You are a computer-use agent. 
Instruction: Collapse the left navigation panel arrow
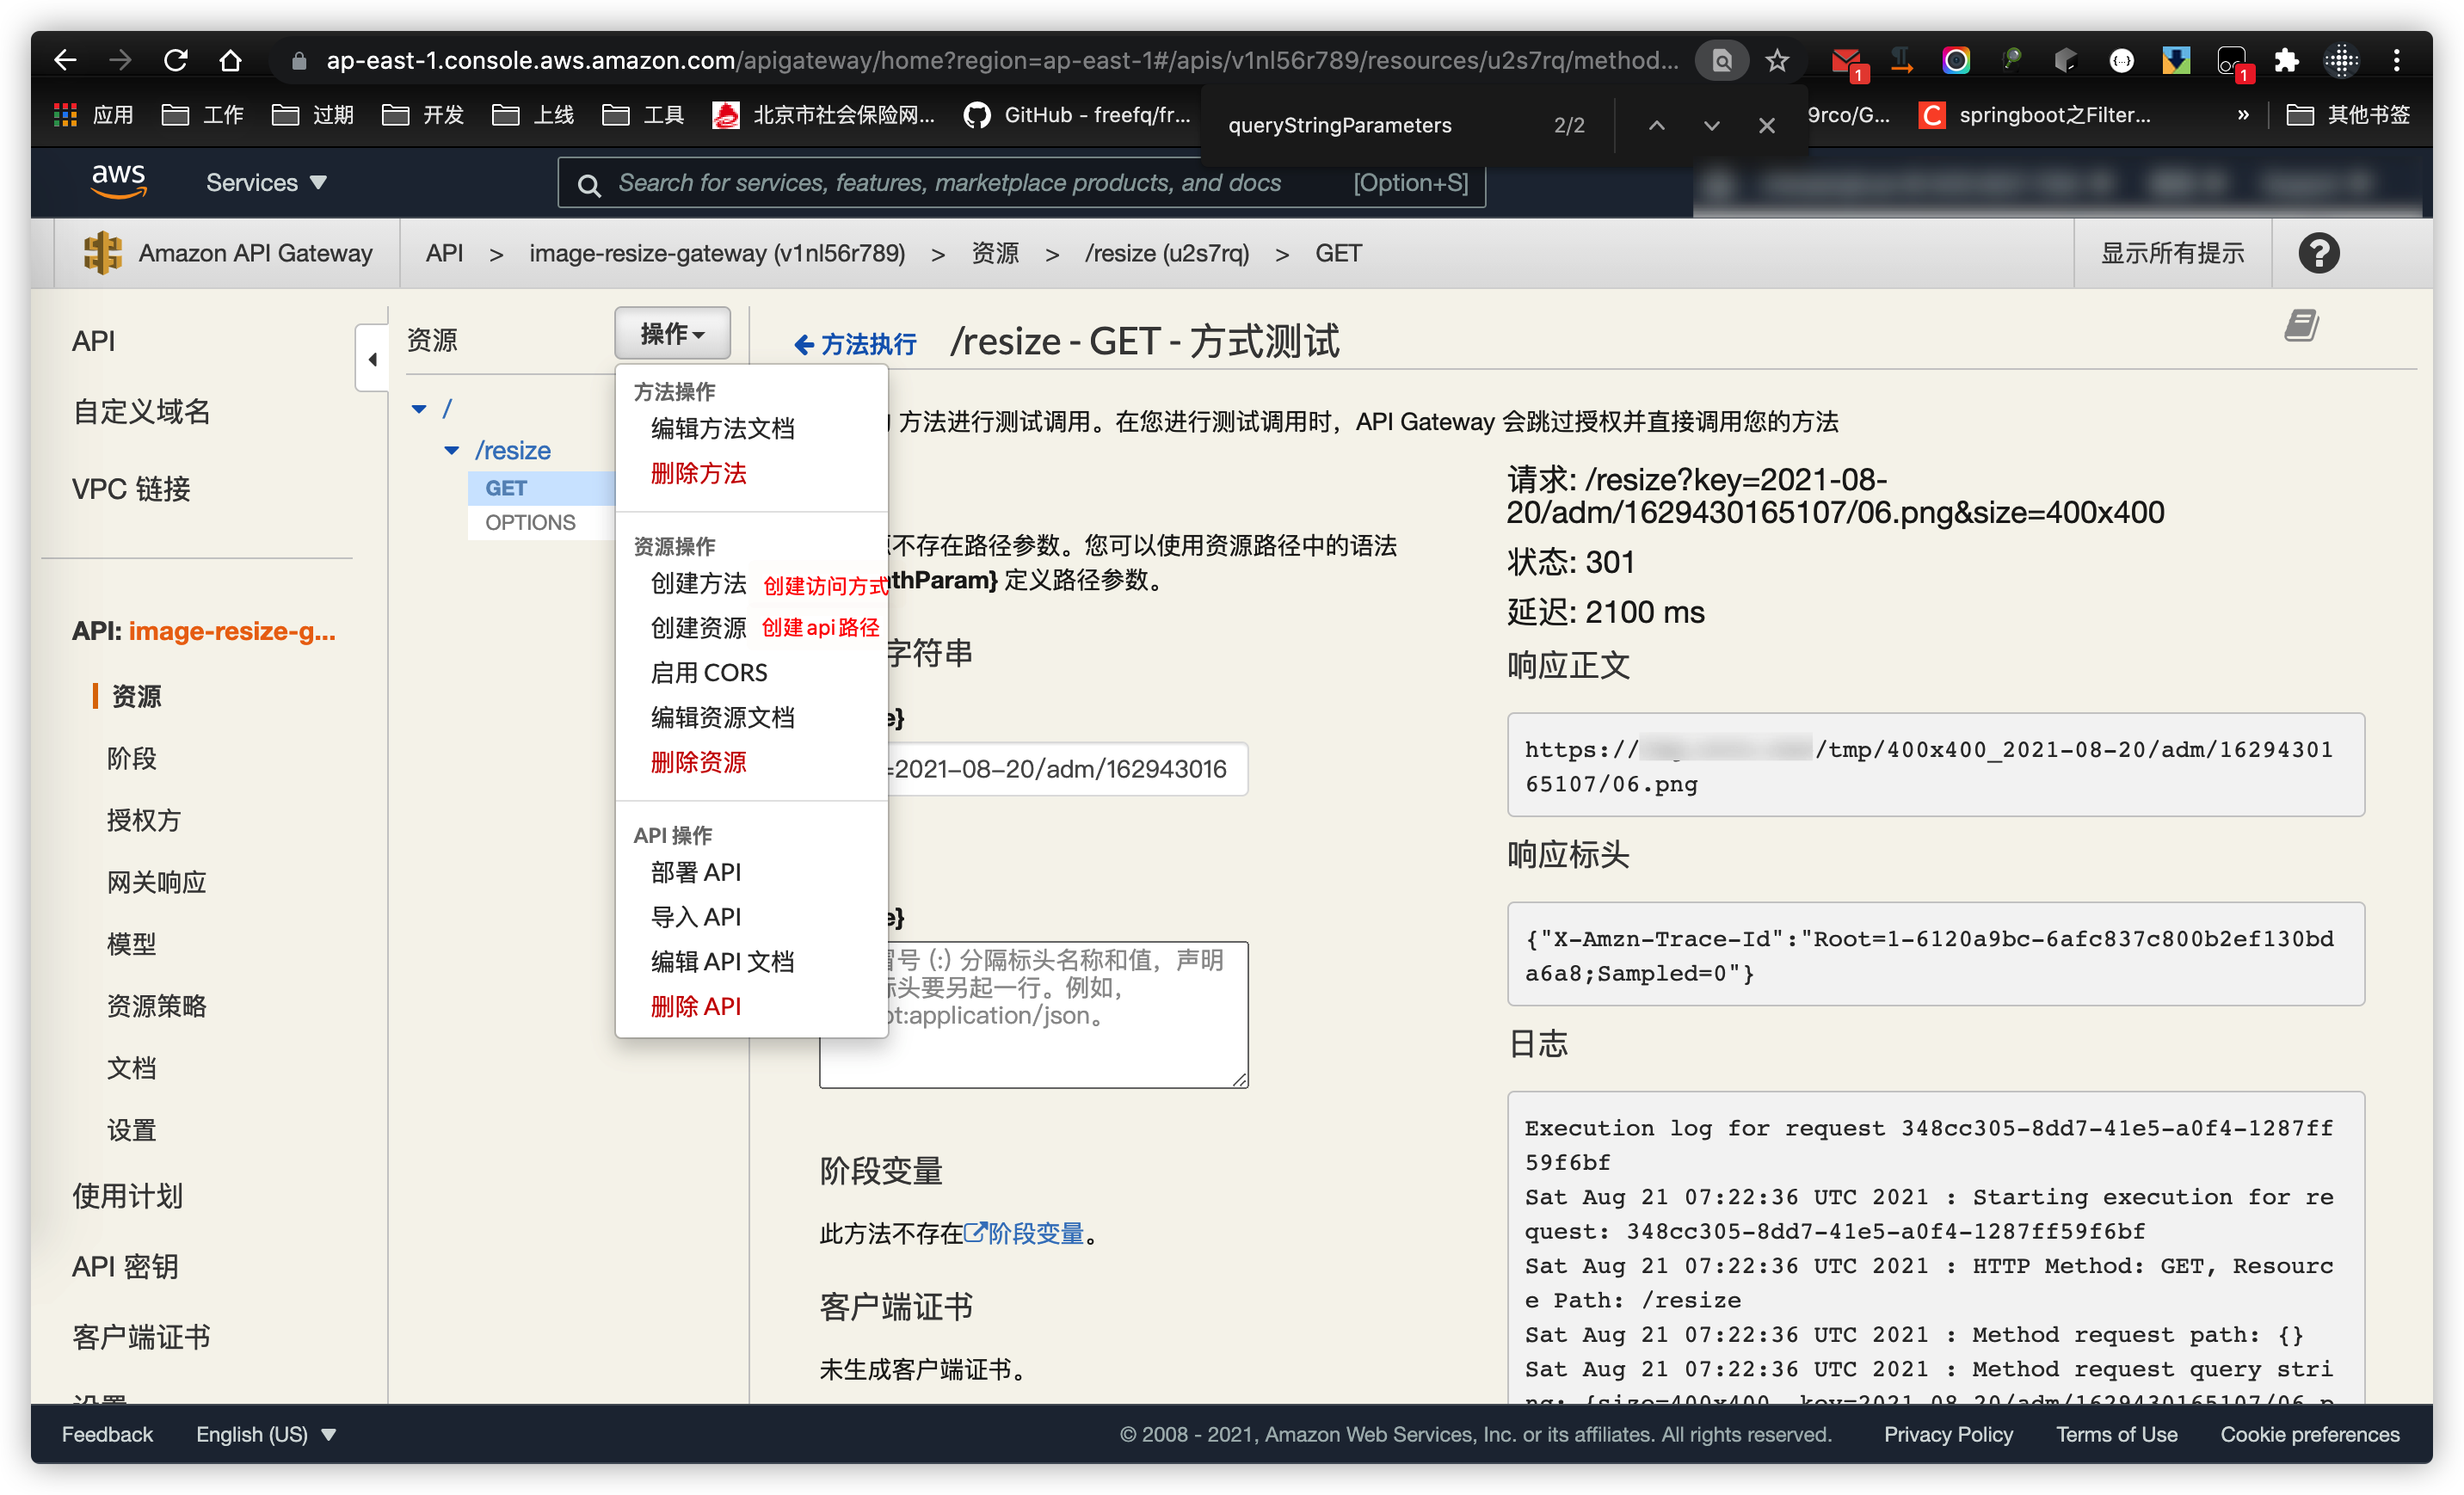372,358
